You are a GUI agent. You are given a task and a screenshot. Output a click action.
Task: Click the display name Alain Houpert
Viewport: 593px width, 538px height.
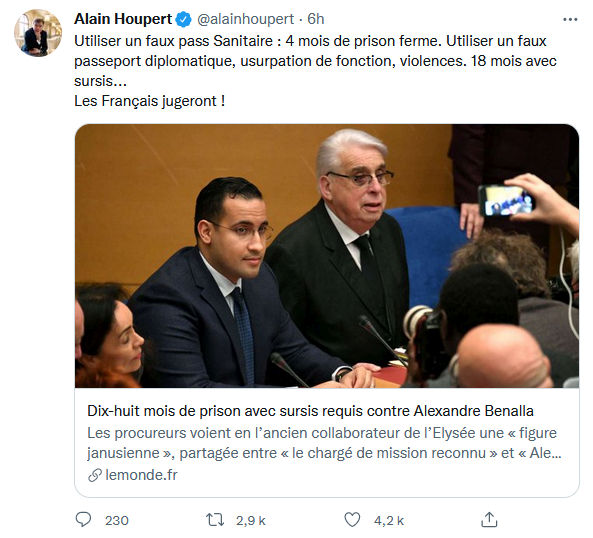pyautogui.click(x=123, y=19)
